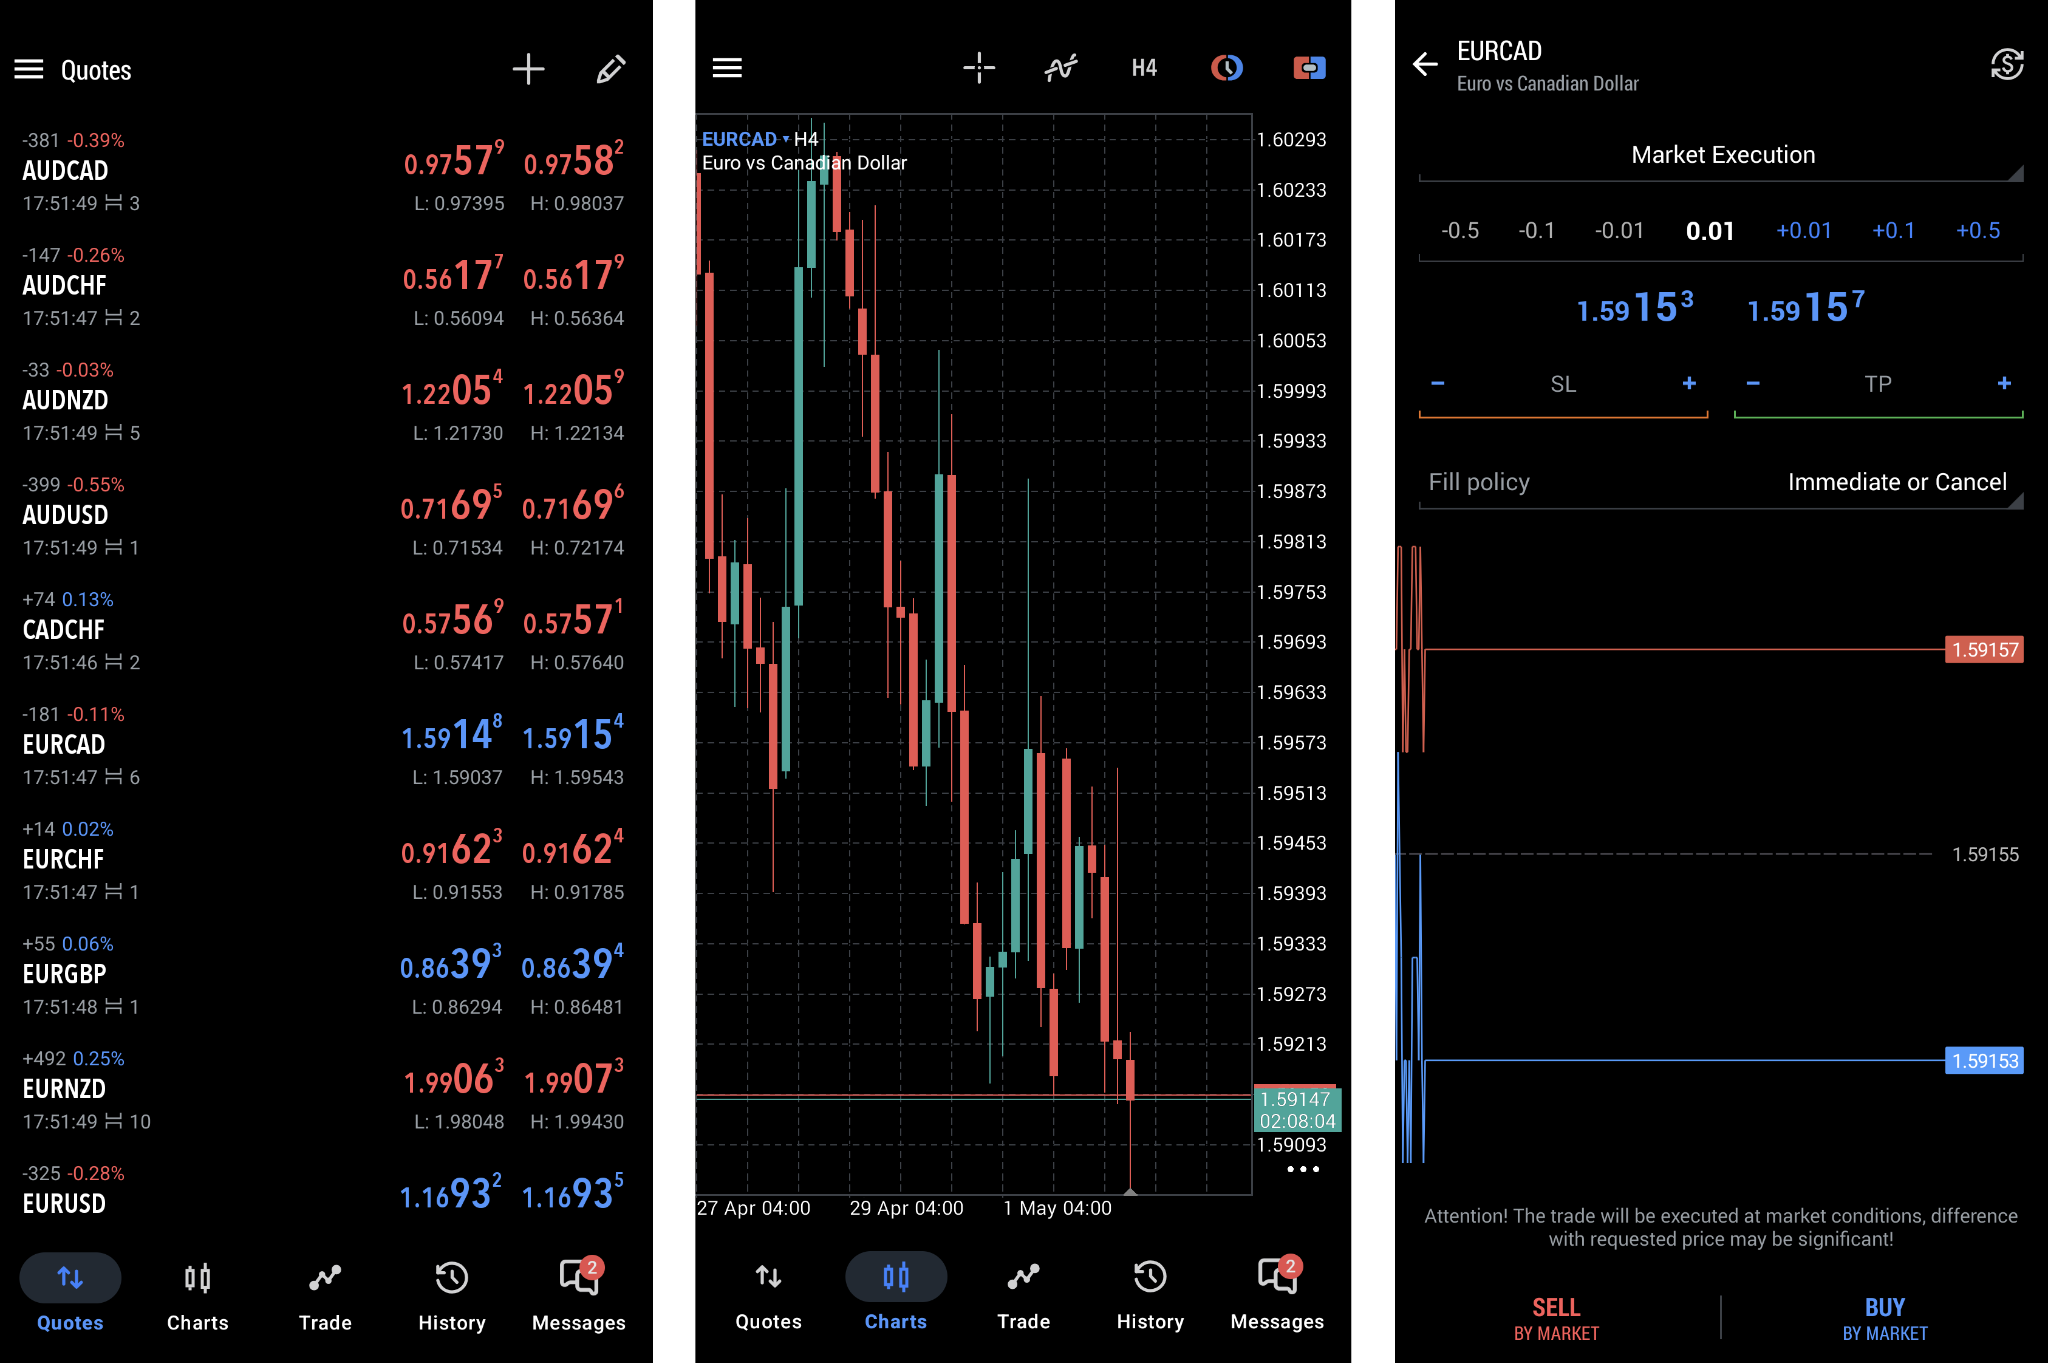Select the EURCAD quote row
The image size is (2048, 1363).
[x=326, y=746]
